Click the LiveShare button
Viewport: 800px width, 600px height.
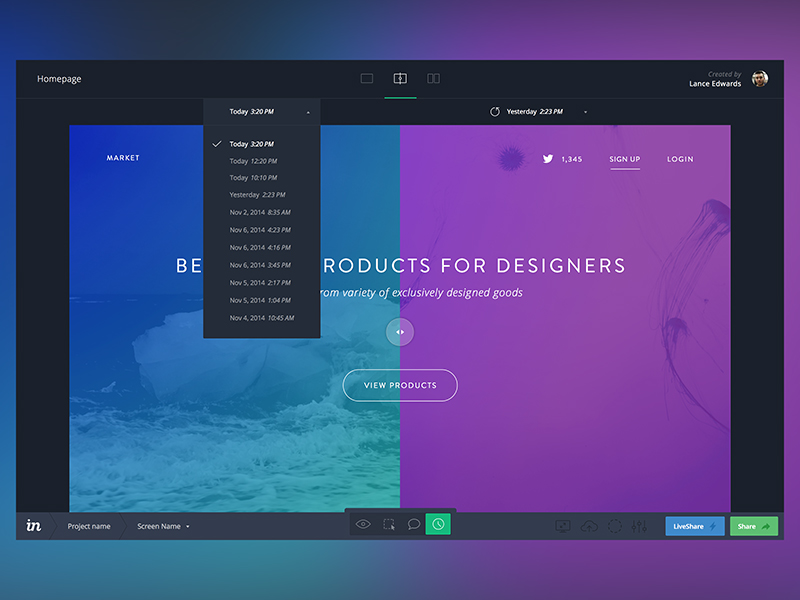[x=694, y=526]
